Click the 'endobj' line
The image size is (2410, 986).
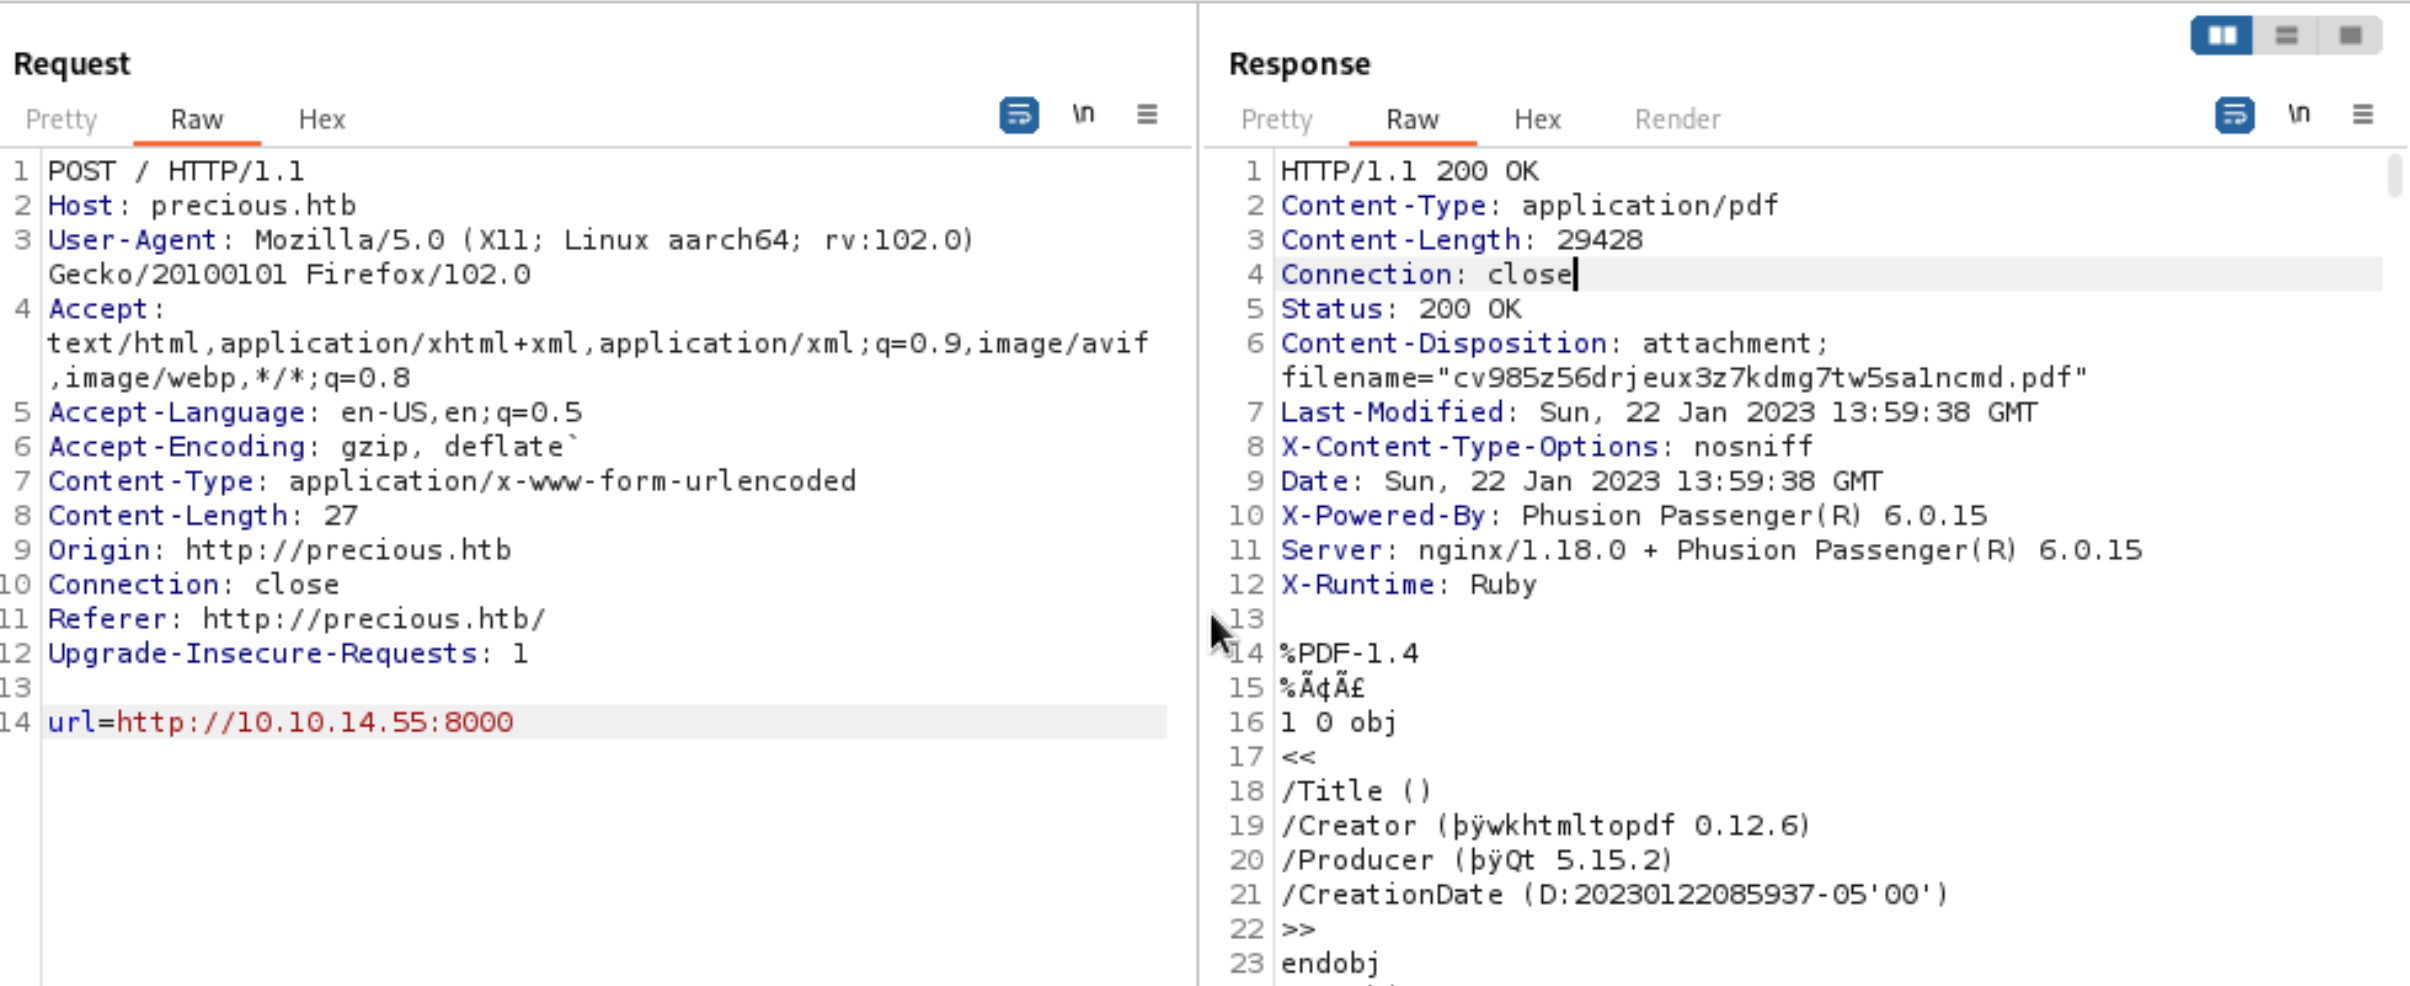click(1330, 964)
